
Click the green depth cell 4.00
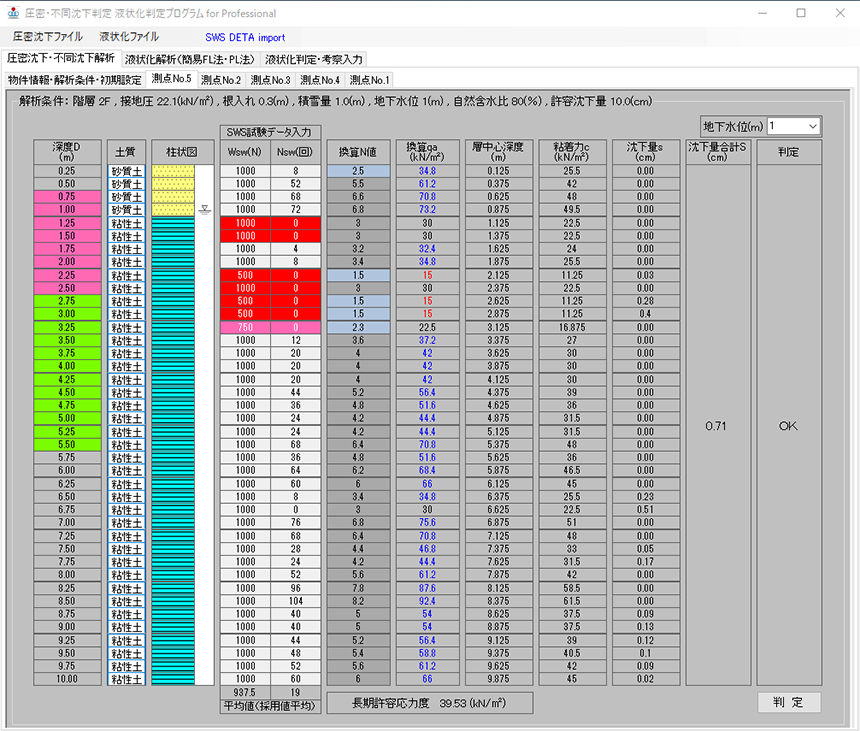[x=67, y=366]
